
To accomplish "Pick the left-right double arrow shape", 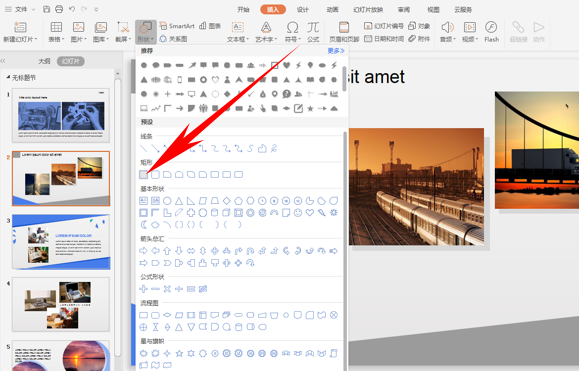I will coord(191,251).
